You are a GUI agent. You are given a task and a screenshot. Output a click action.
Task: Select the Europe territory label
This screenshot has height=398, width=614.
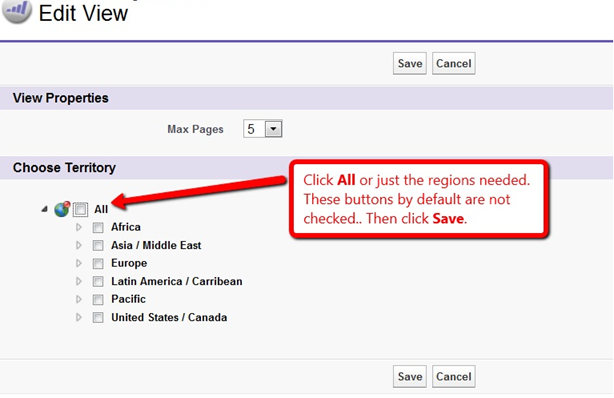[129, 263]
